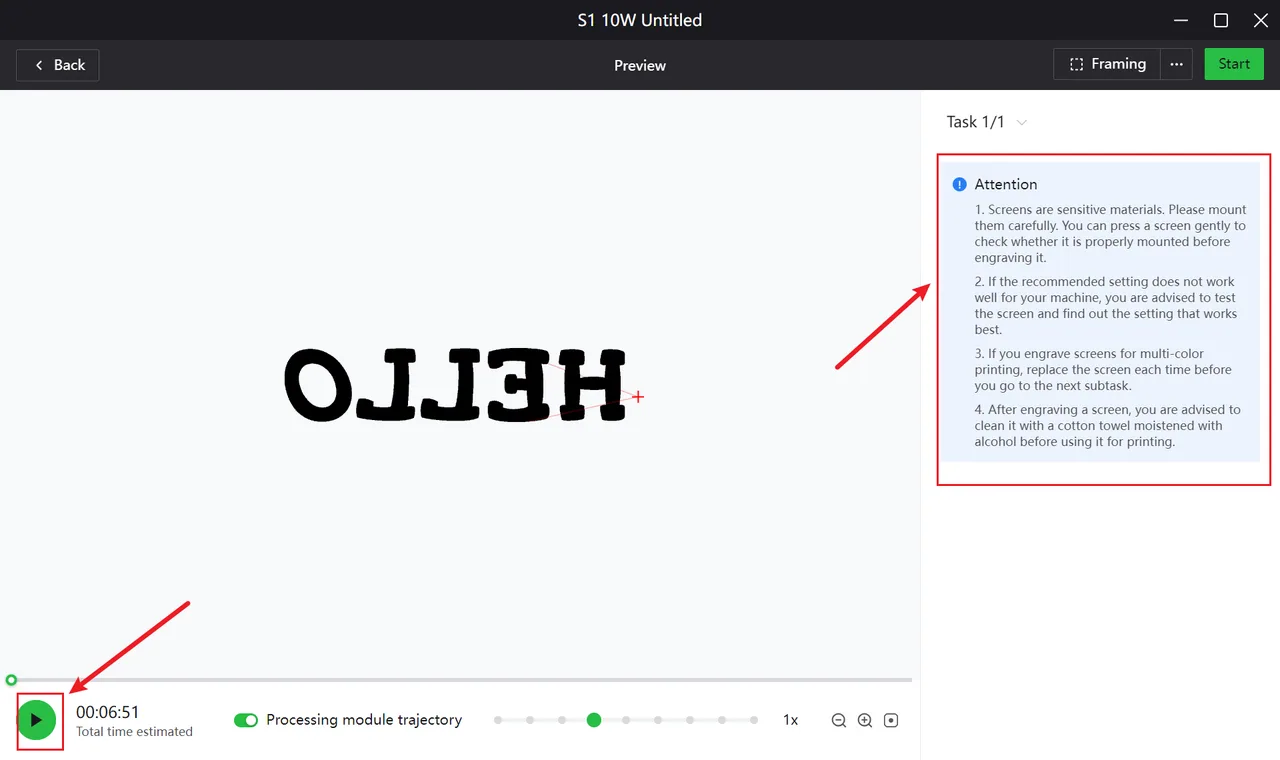The image size is (1280, 760).
Task: Click the Attention heading
Action: [x=1006, y=184]
